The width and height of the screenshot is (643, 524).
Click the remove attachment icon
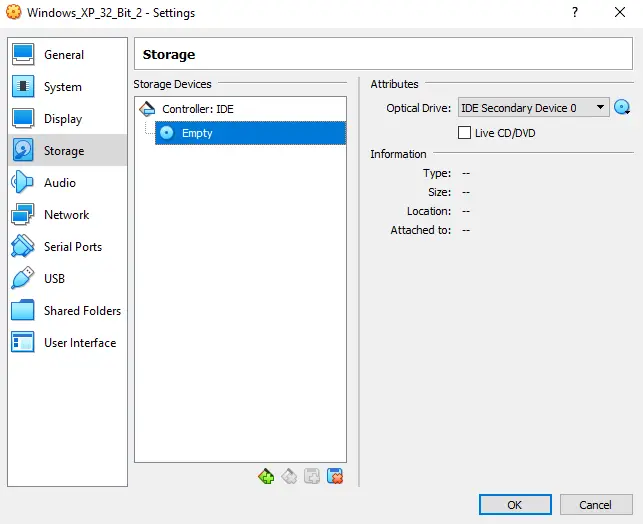(335, 476)
